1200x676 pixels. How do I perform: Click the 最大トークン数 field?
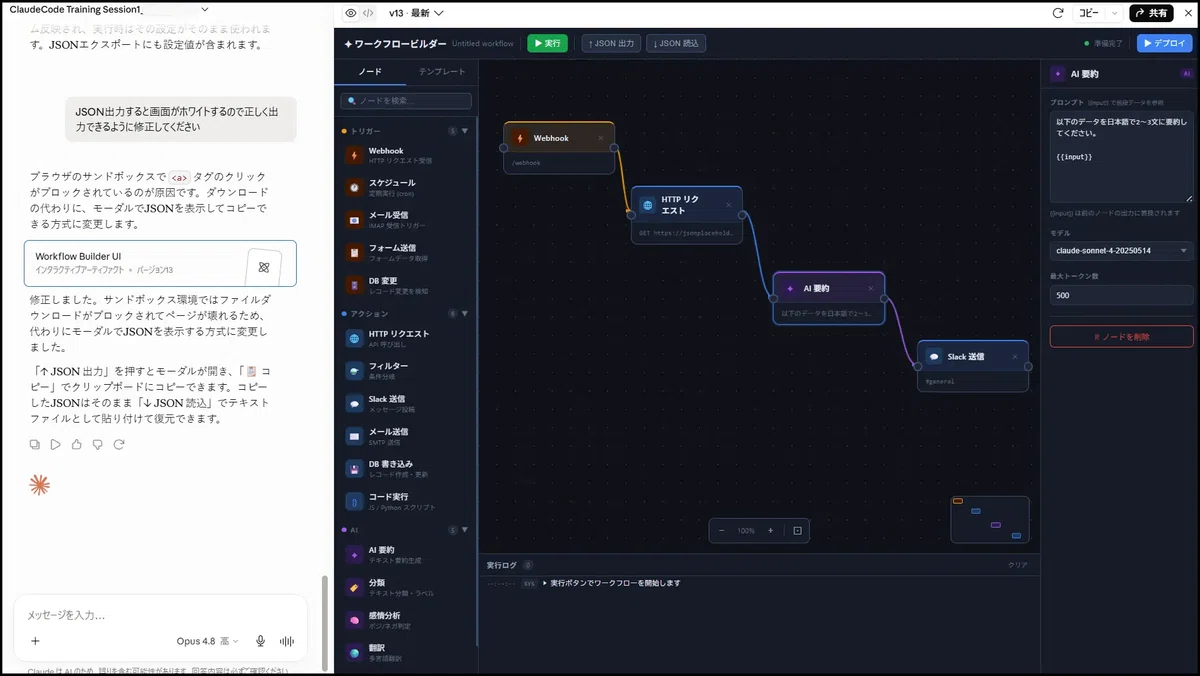point(1121,295)
